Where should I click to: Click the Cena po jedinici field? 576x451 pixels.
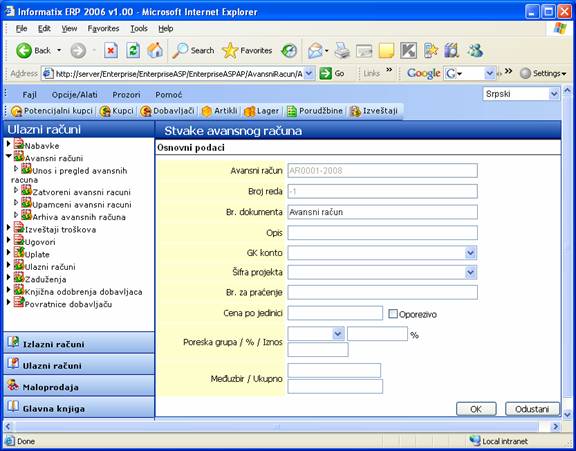(335, 313)
